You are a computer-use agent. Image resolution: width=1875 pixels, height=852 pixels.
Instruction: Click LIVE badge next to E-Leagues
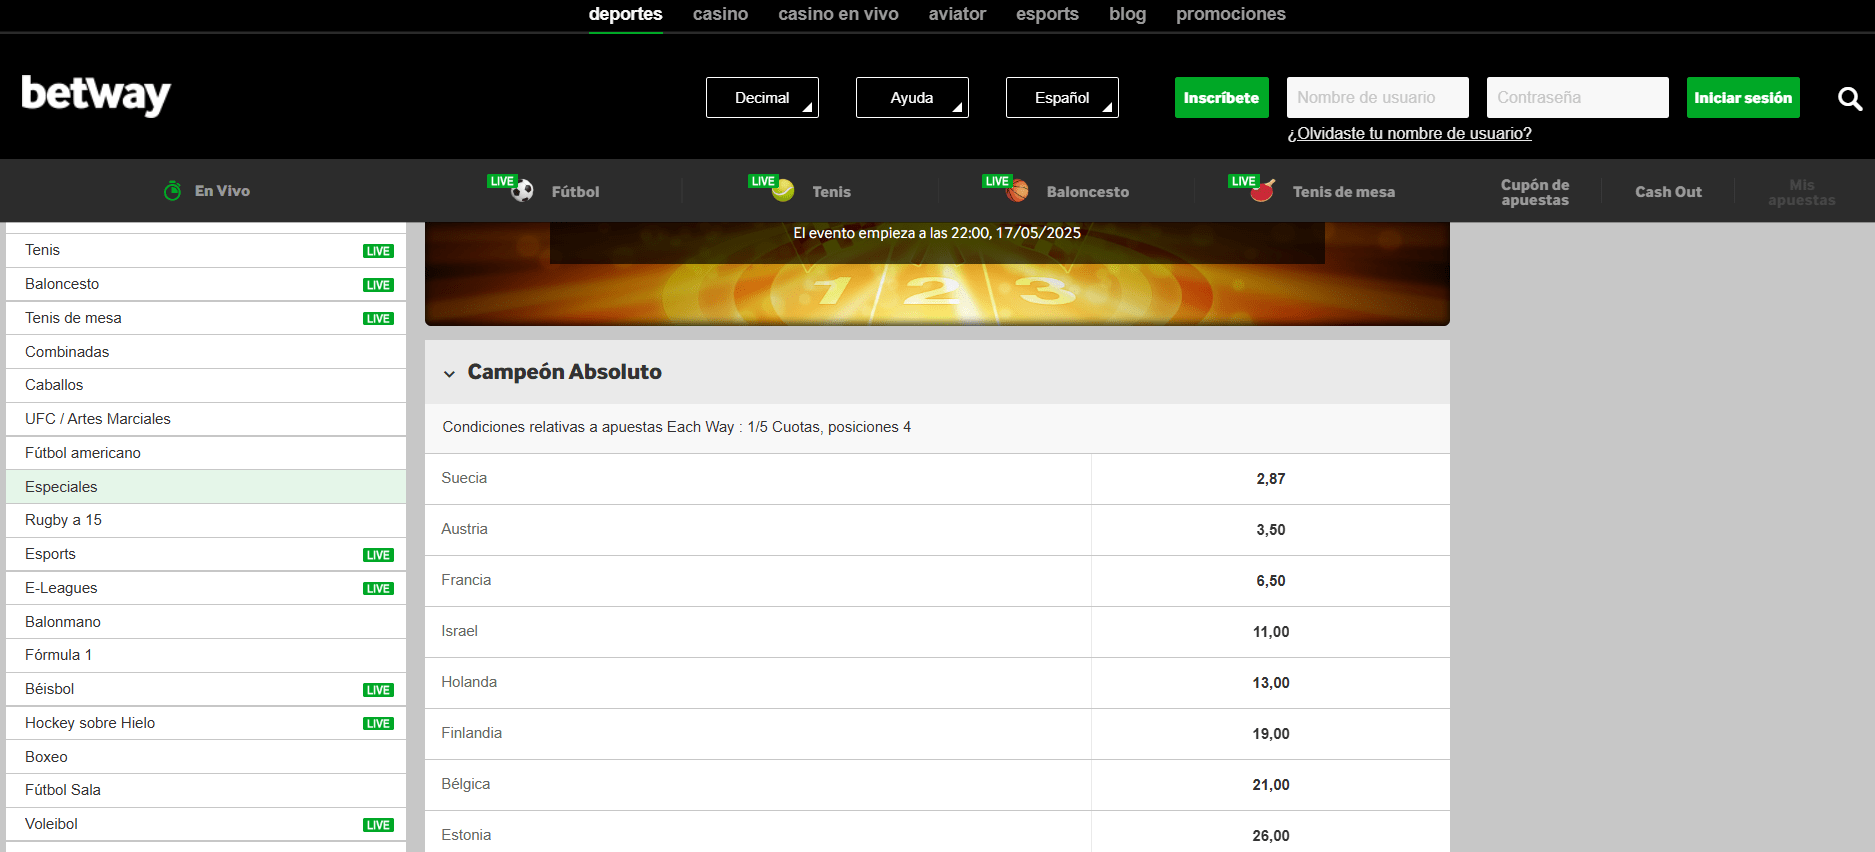[x=378, y=589]
